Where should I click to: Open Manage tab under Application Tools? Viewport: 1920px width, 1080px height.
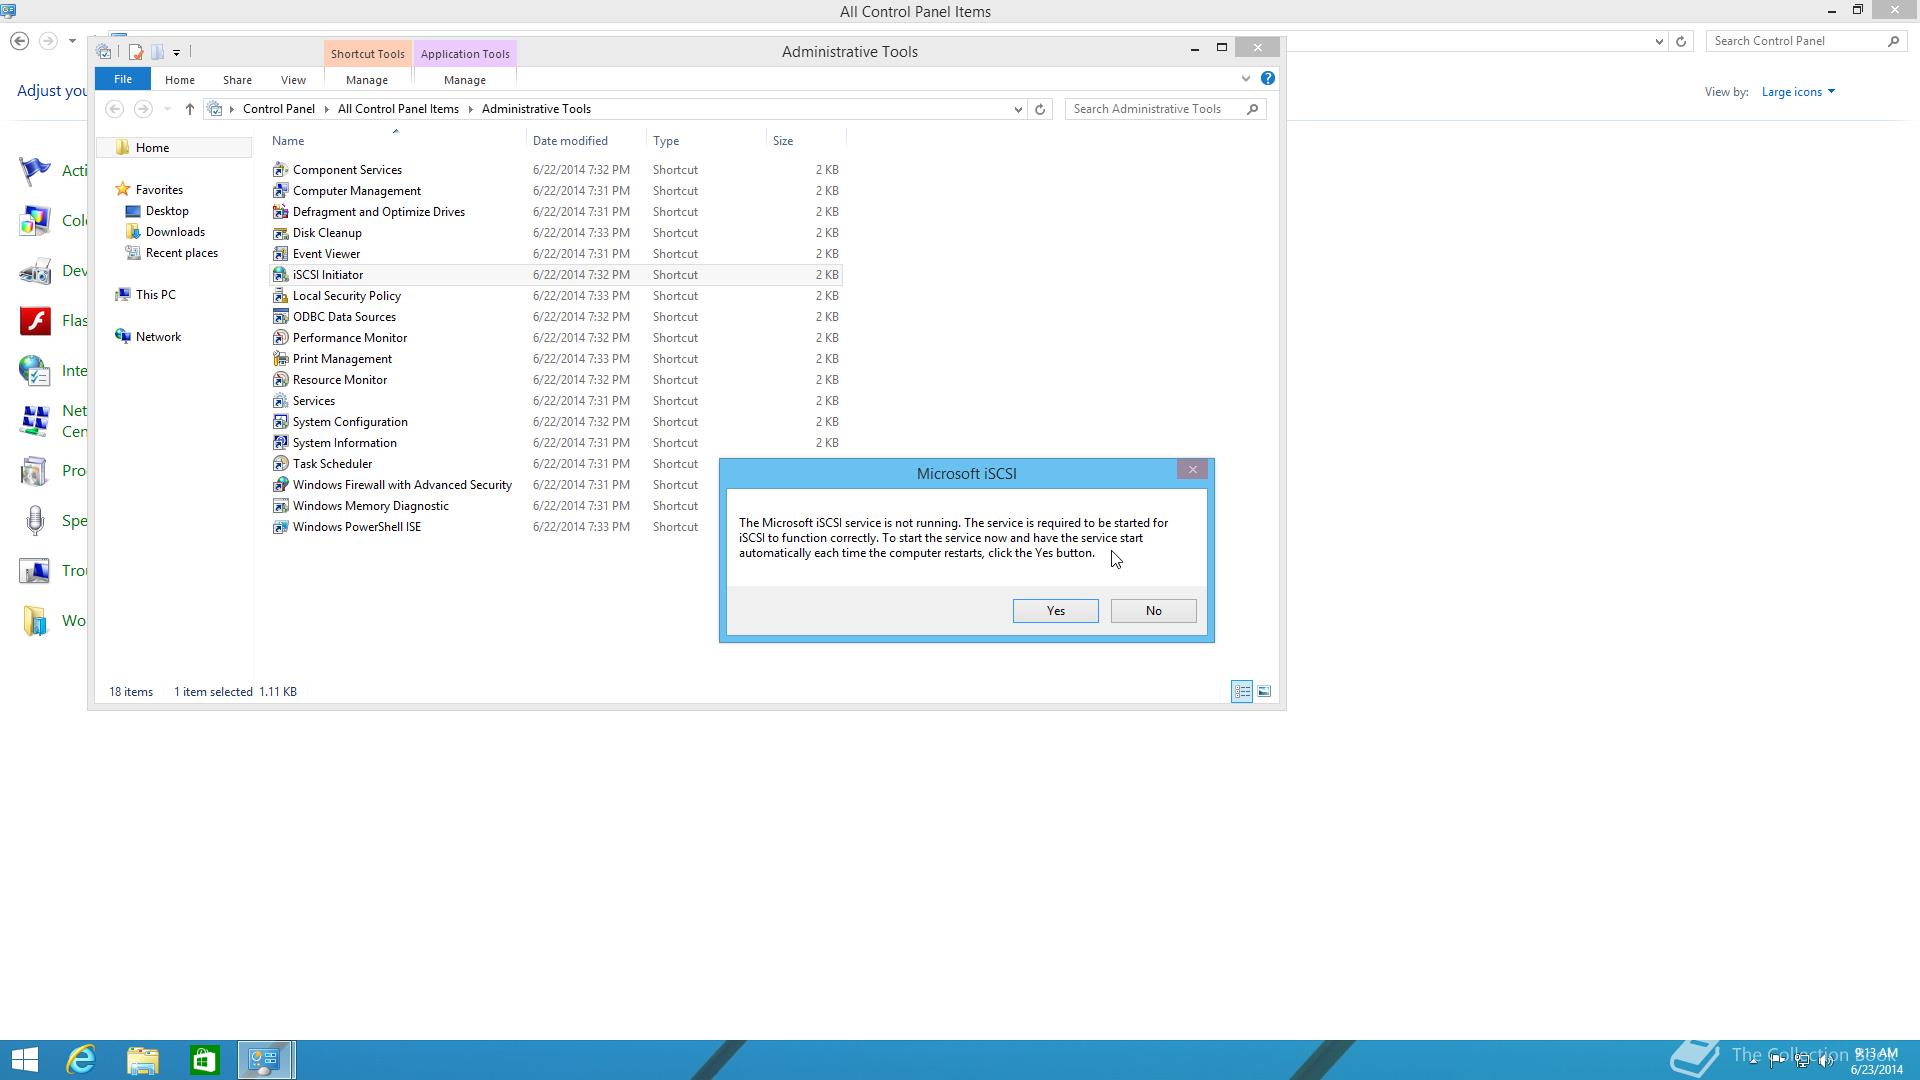click(x=465, y=80)
